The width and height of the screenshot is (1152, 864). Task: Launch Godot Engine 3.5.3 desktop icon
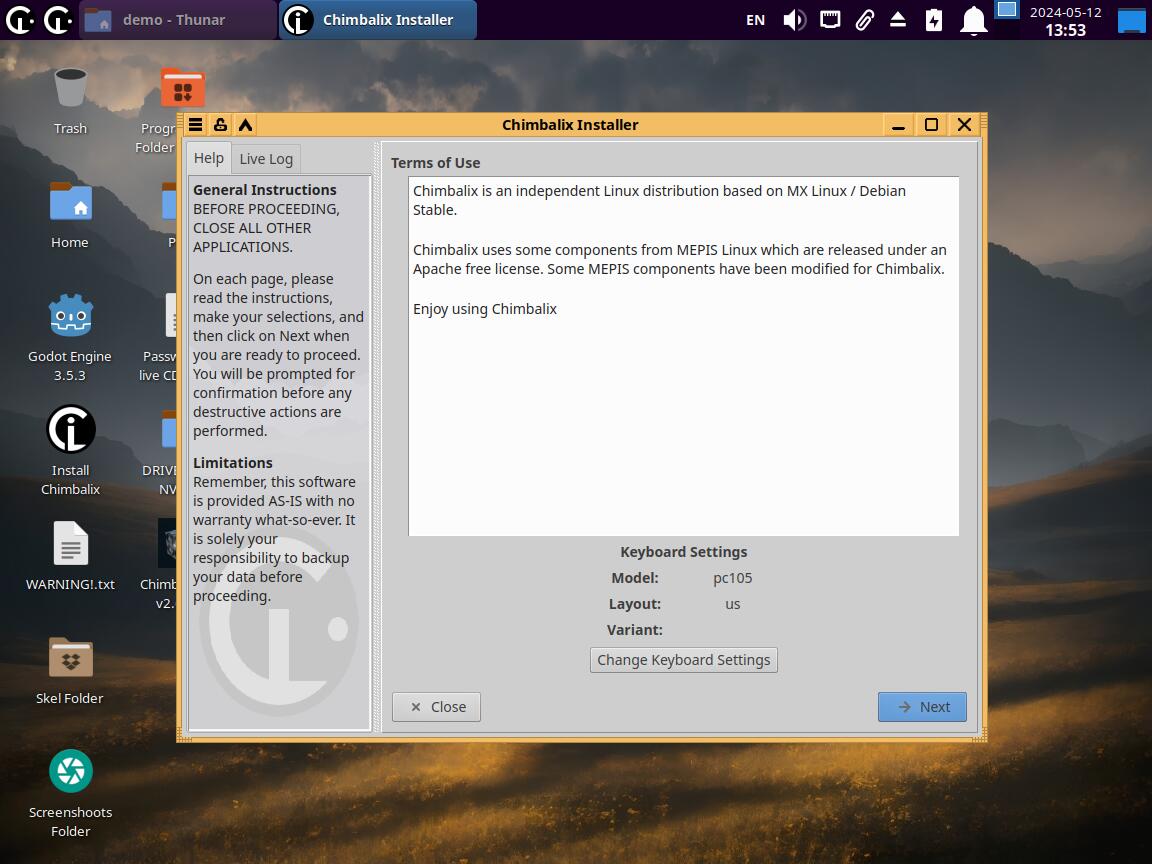70,337
